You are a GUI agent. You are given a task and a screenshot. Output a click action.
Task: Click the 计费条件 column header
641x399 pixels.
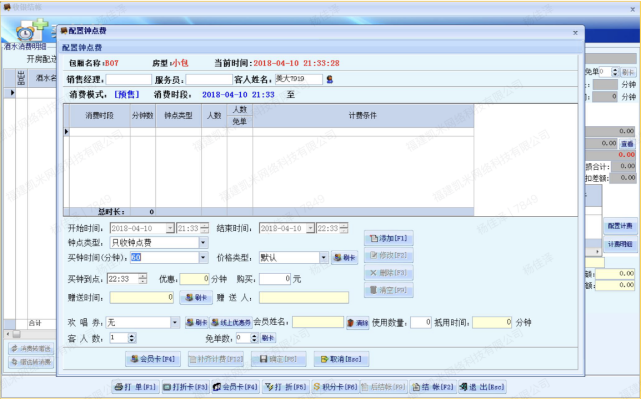click(x=363, y=116)
